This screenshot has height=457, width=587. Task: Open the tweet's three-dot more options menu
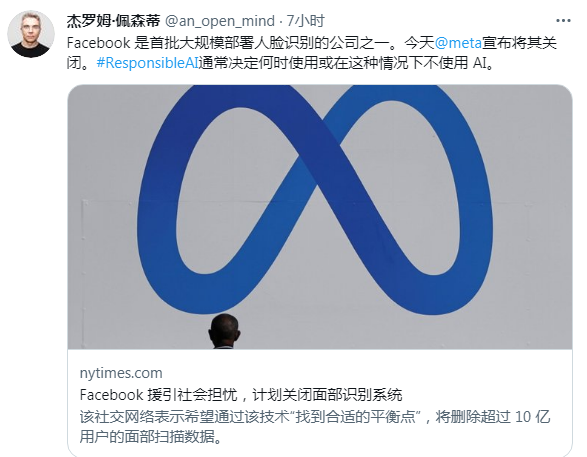pos(563,21)
